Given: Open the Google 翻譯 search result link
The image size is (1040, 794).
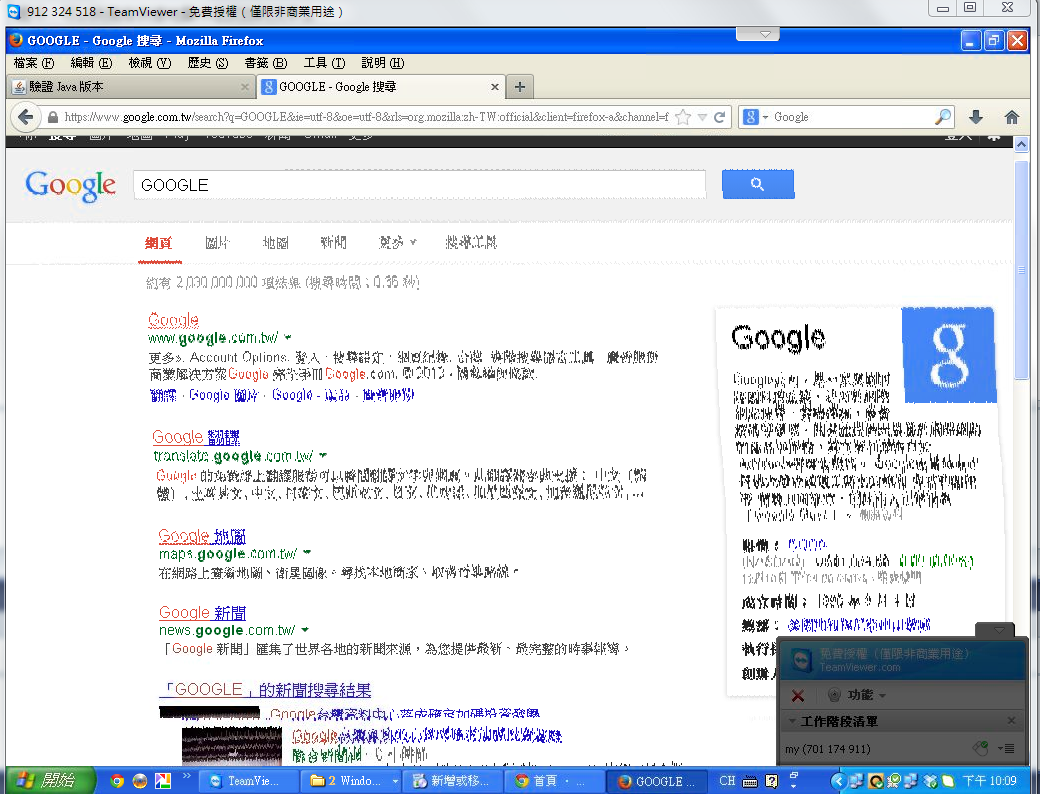Looking at the screenshot, I should click(196, 437).
